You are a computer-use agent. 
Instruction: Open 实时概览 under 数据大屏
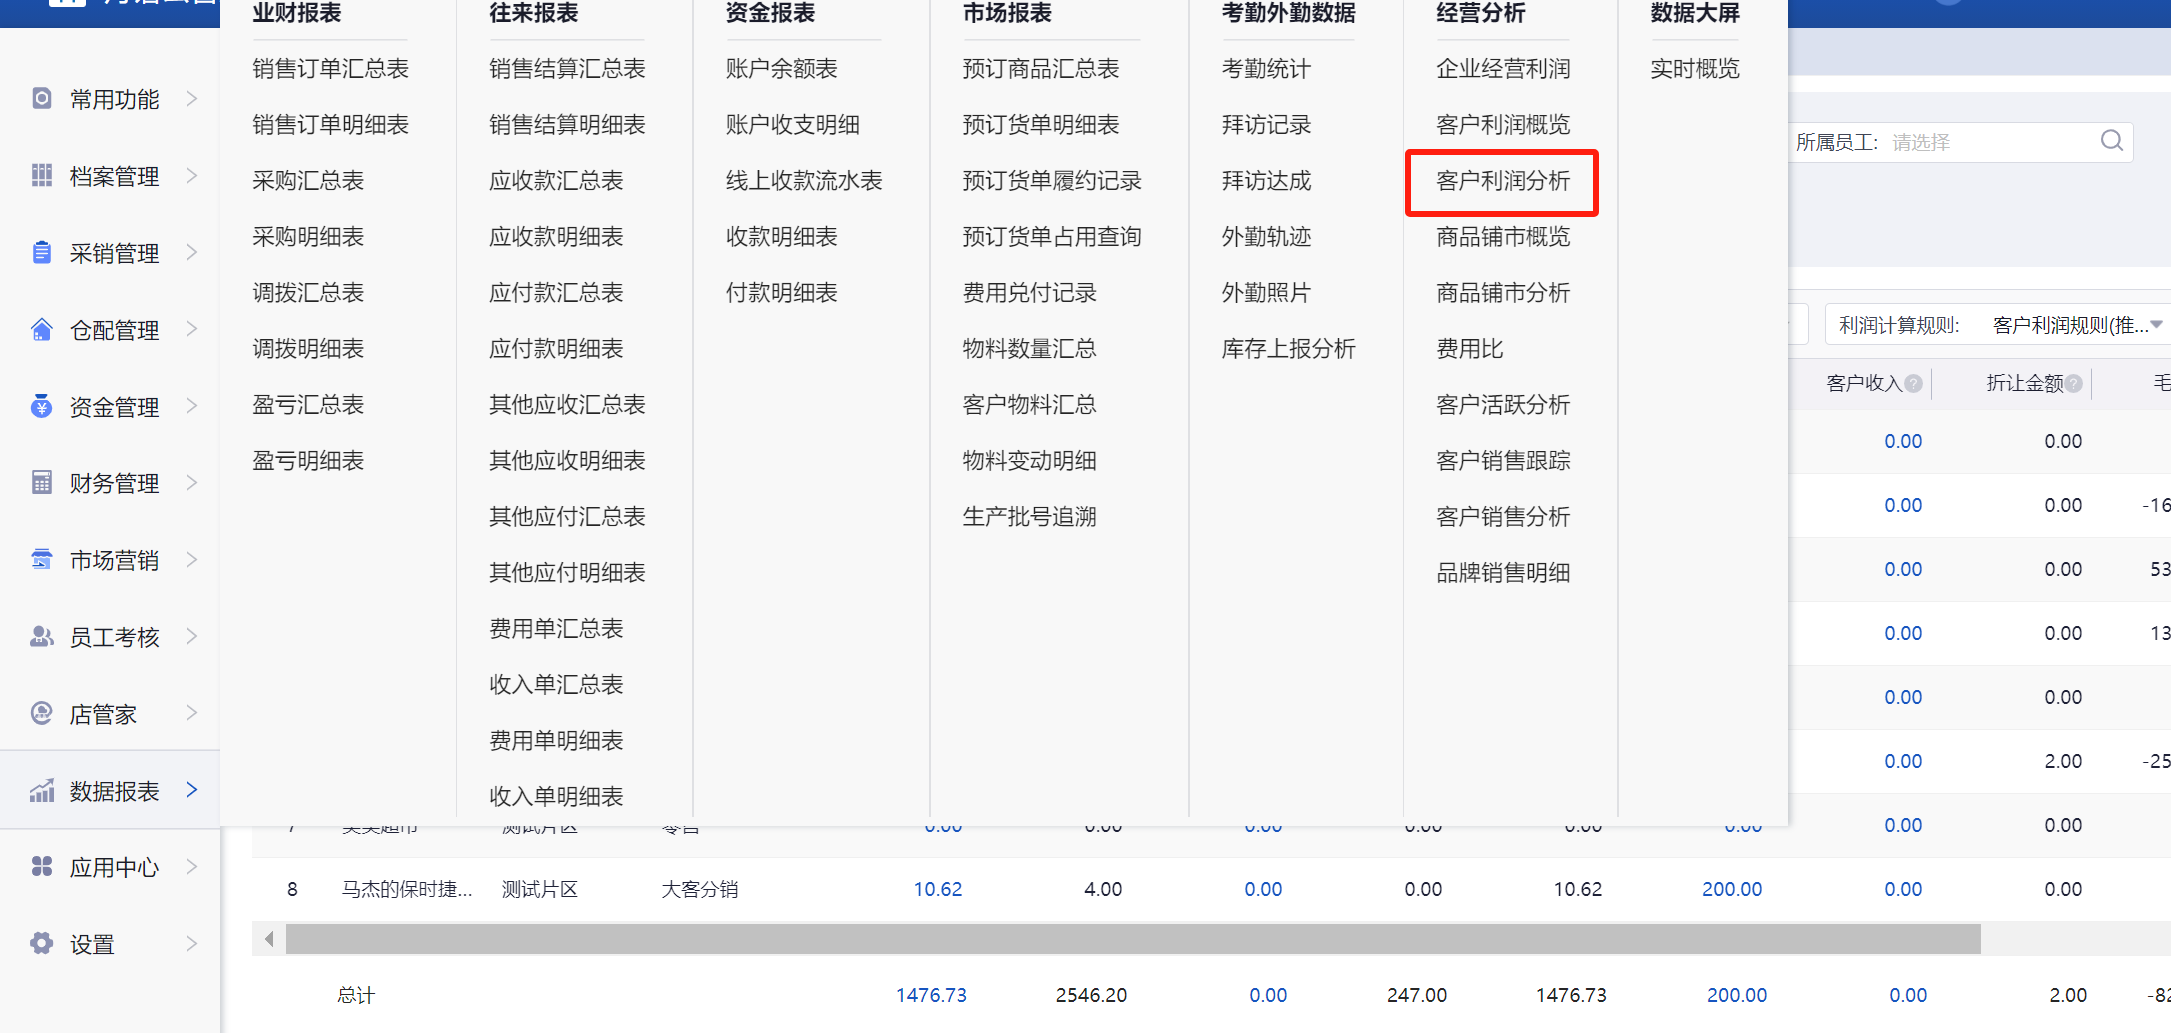click(1694, 69)
